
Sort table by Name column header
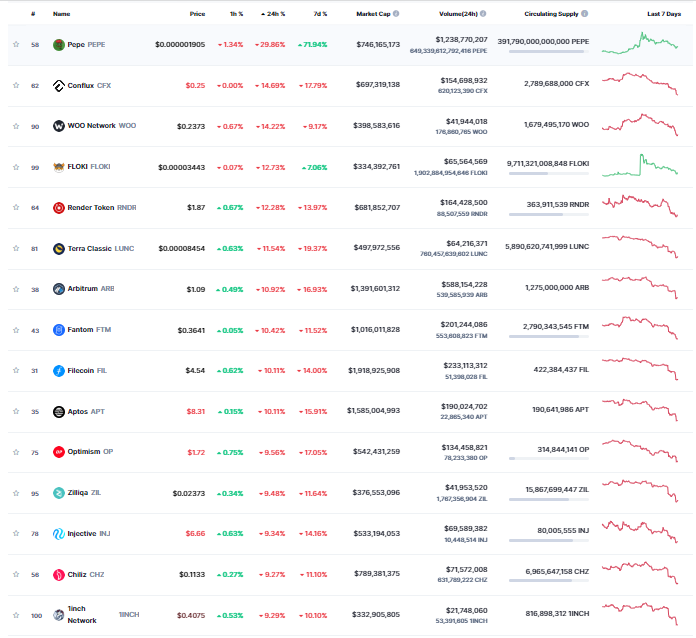point(61,14)
